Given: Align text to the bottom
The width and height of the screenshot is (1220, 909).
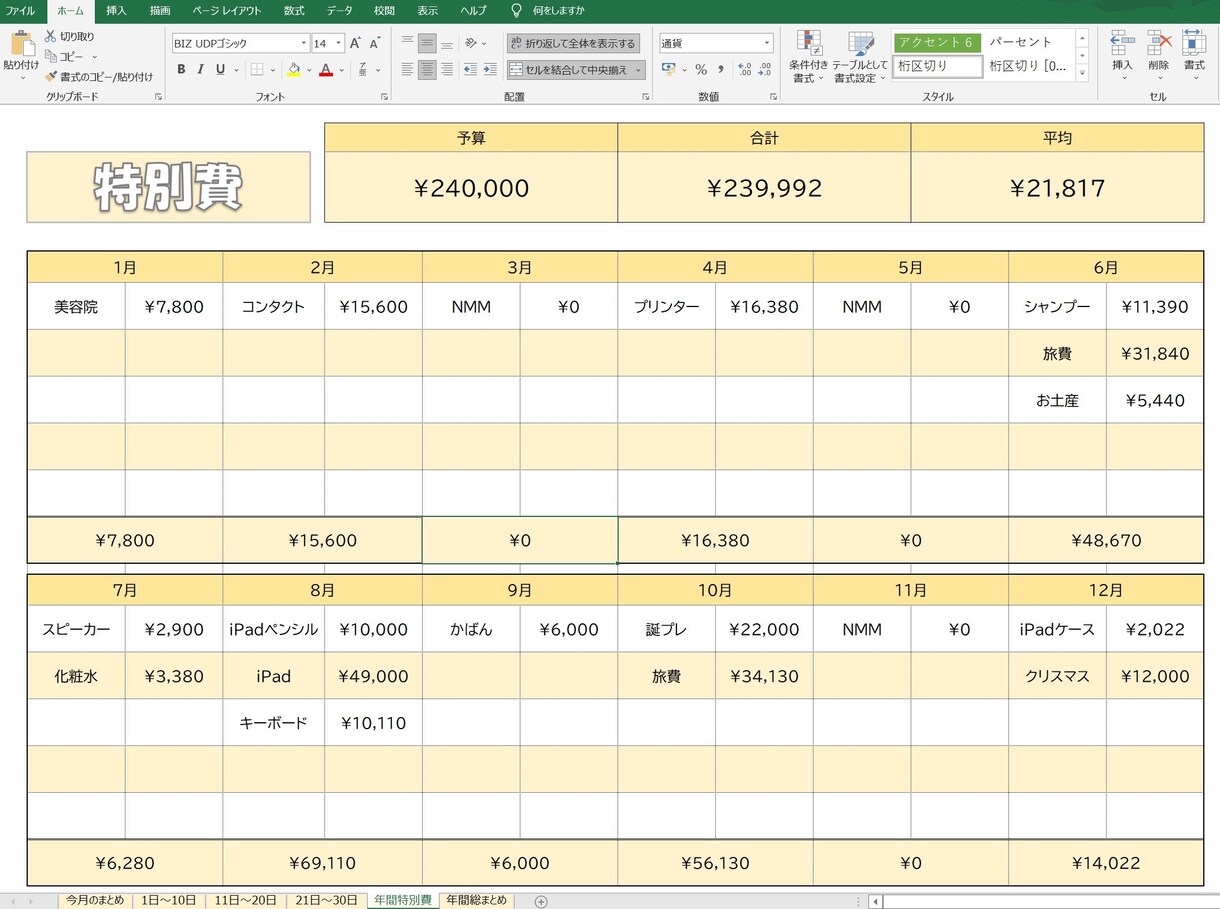Looking at the screenshot, I should [x=447, y=43].
